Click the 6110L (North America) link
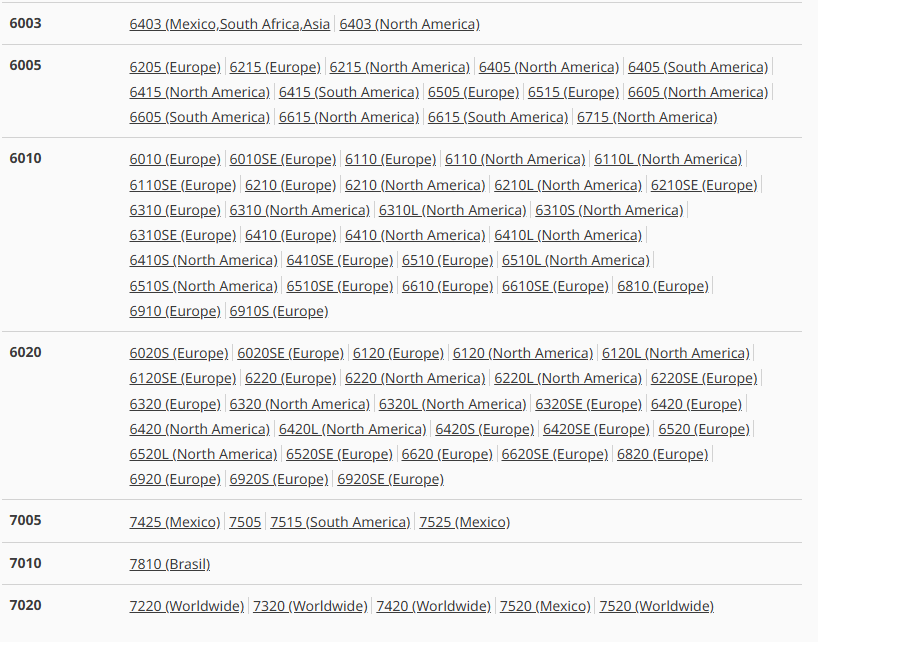The image size is (908, 652). point(668,159)
